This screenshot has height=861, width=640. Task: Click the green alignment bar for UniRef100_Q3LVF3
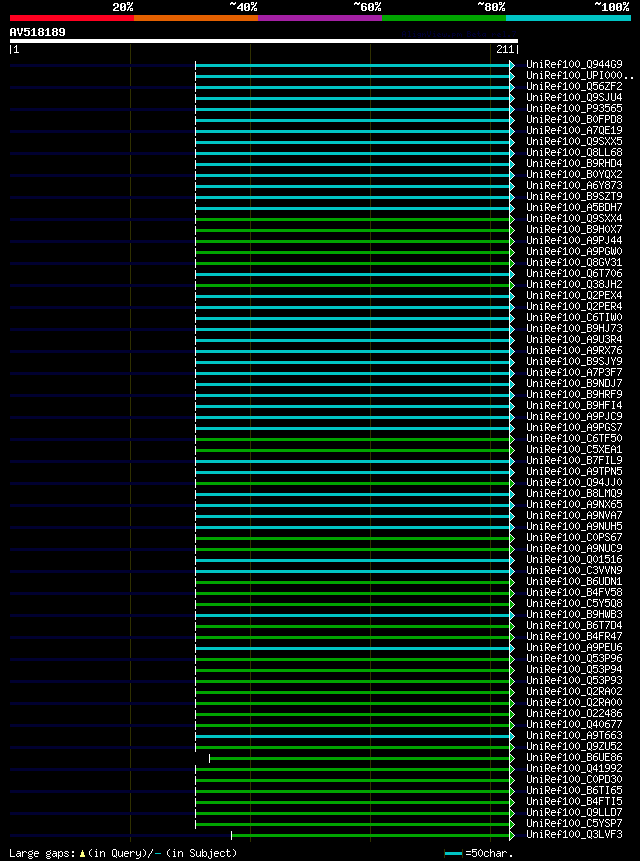[x=371, y=835]
